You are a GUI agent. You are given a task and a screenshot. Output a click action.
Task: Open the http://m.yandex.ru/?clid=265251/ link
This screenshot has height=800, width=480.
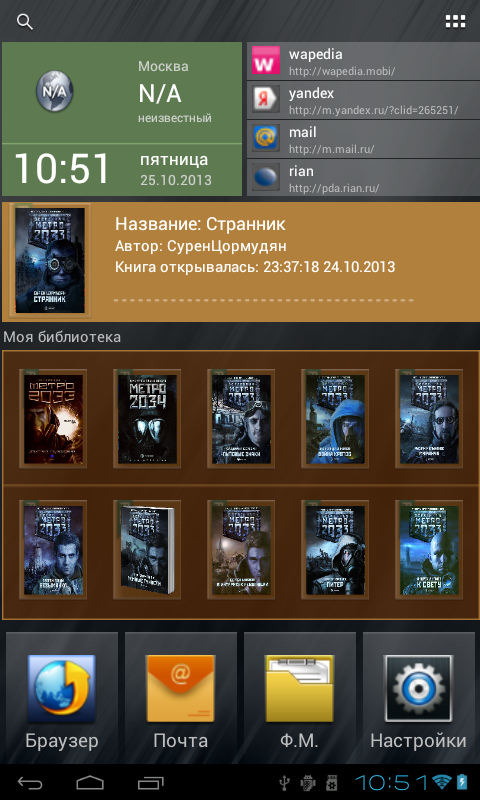[x=373, y=110]
